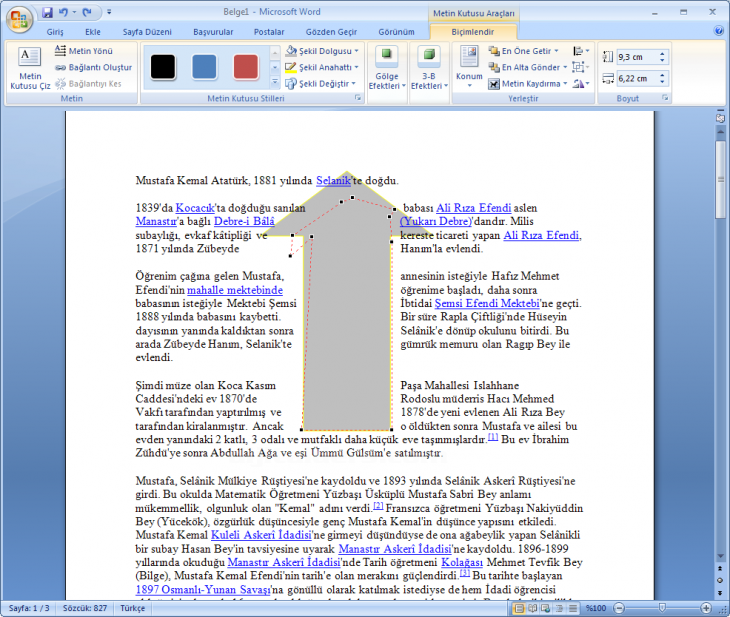Screen dimensions: 730x617
Task: Open the group objects menu
Action: 581,67
